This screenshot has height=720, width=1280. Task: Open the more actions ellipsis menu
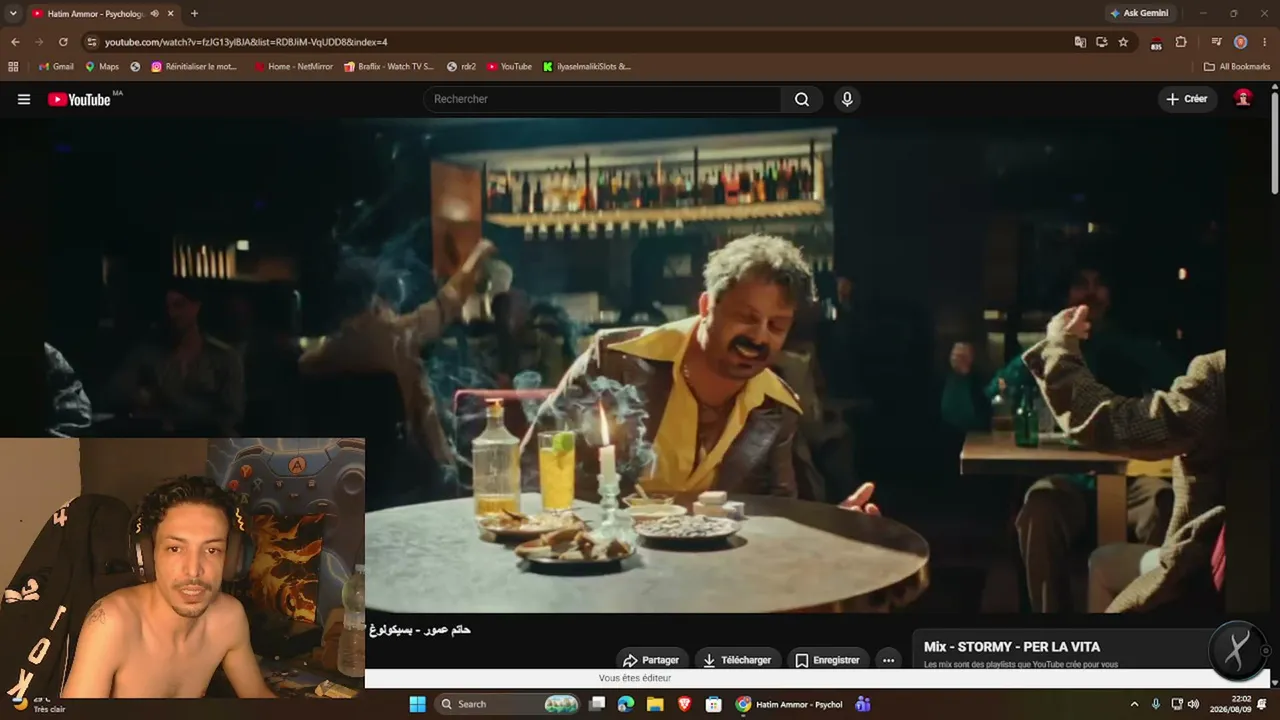[888, 660]
